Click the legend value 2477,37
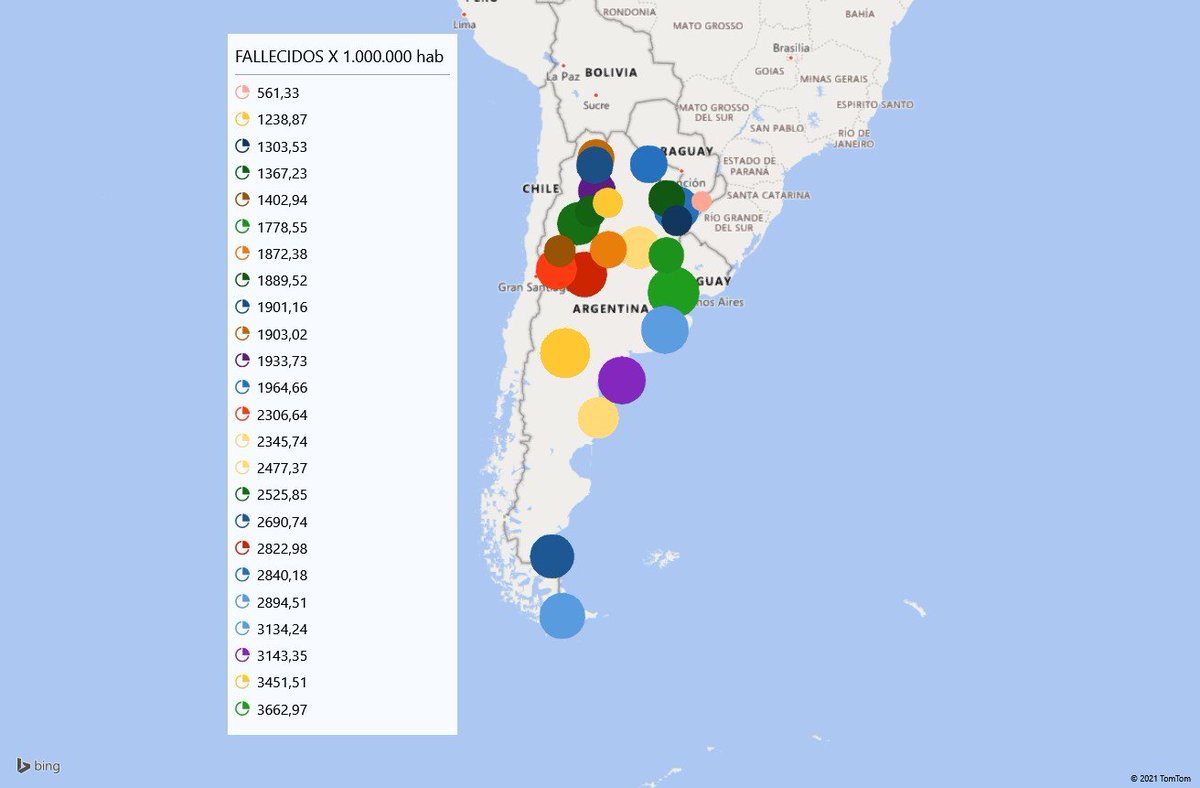1200x788 pixels. tap(282, 468)
